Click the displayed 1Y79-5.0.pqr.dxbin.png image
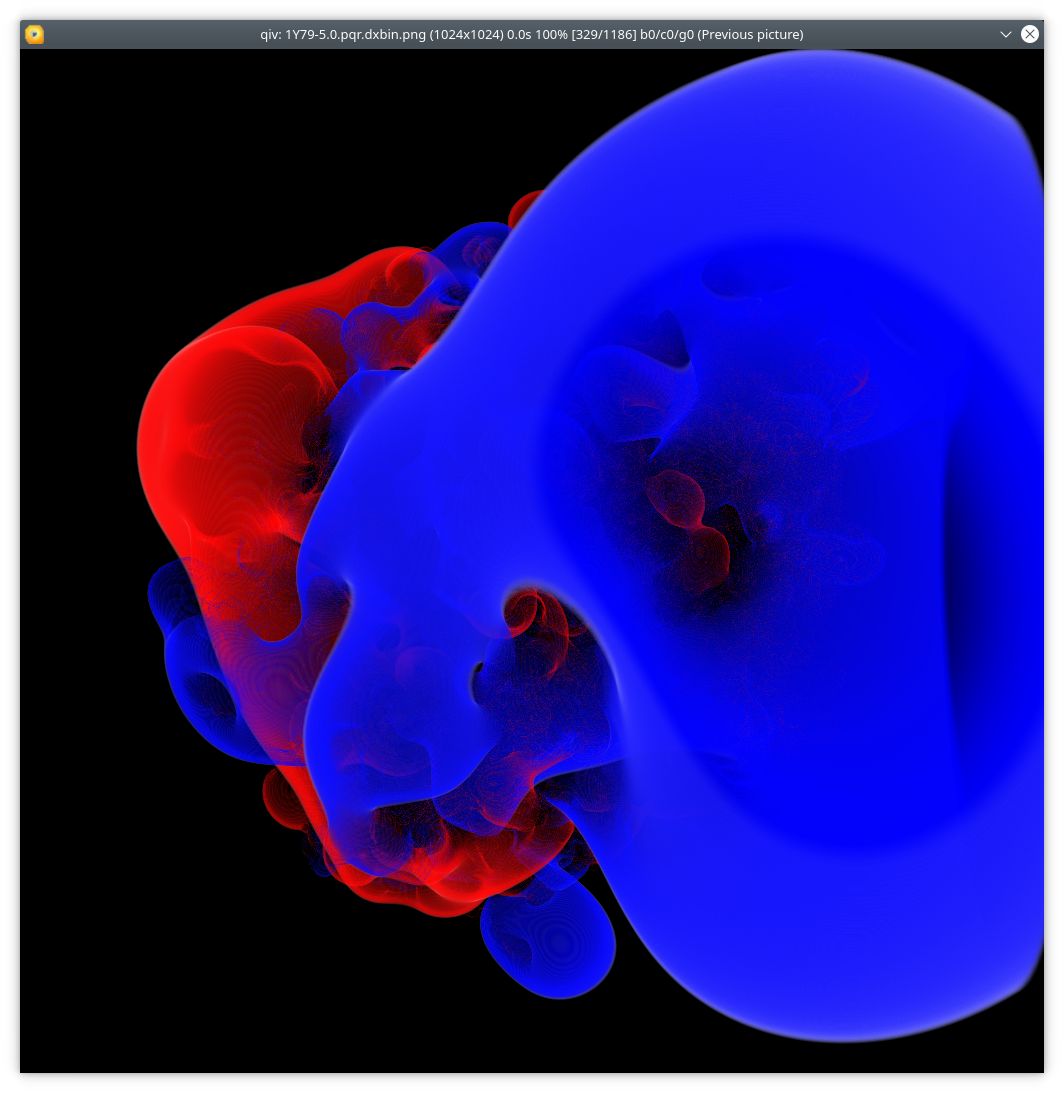 [532, 560]
